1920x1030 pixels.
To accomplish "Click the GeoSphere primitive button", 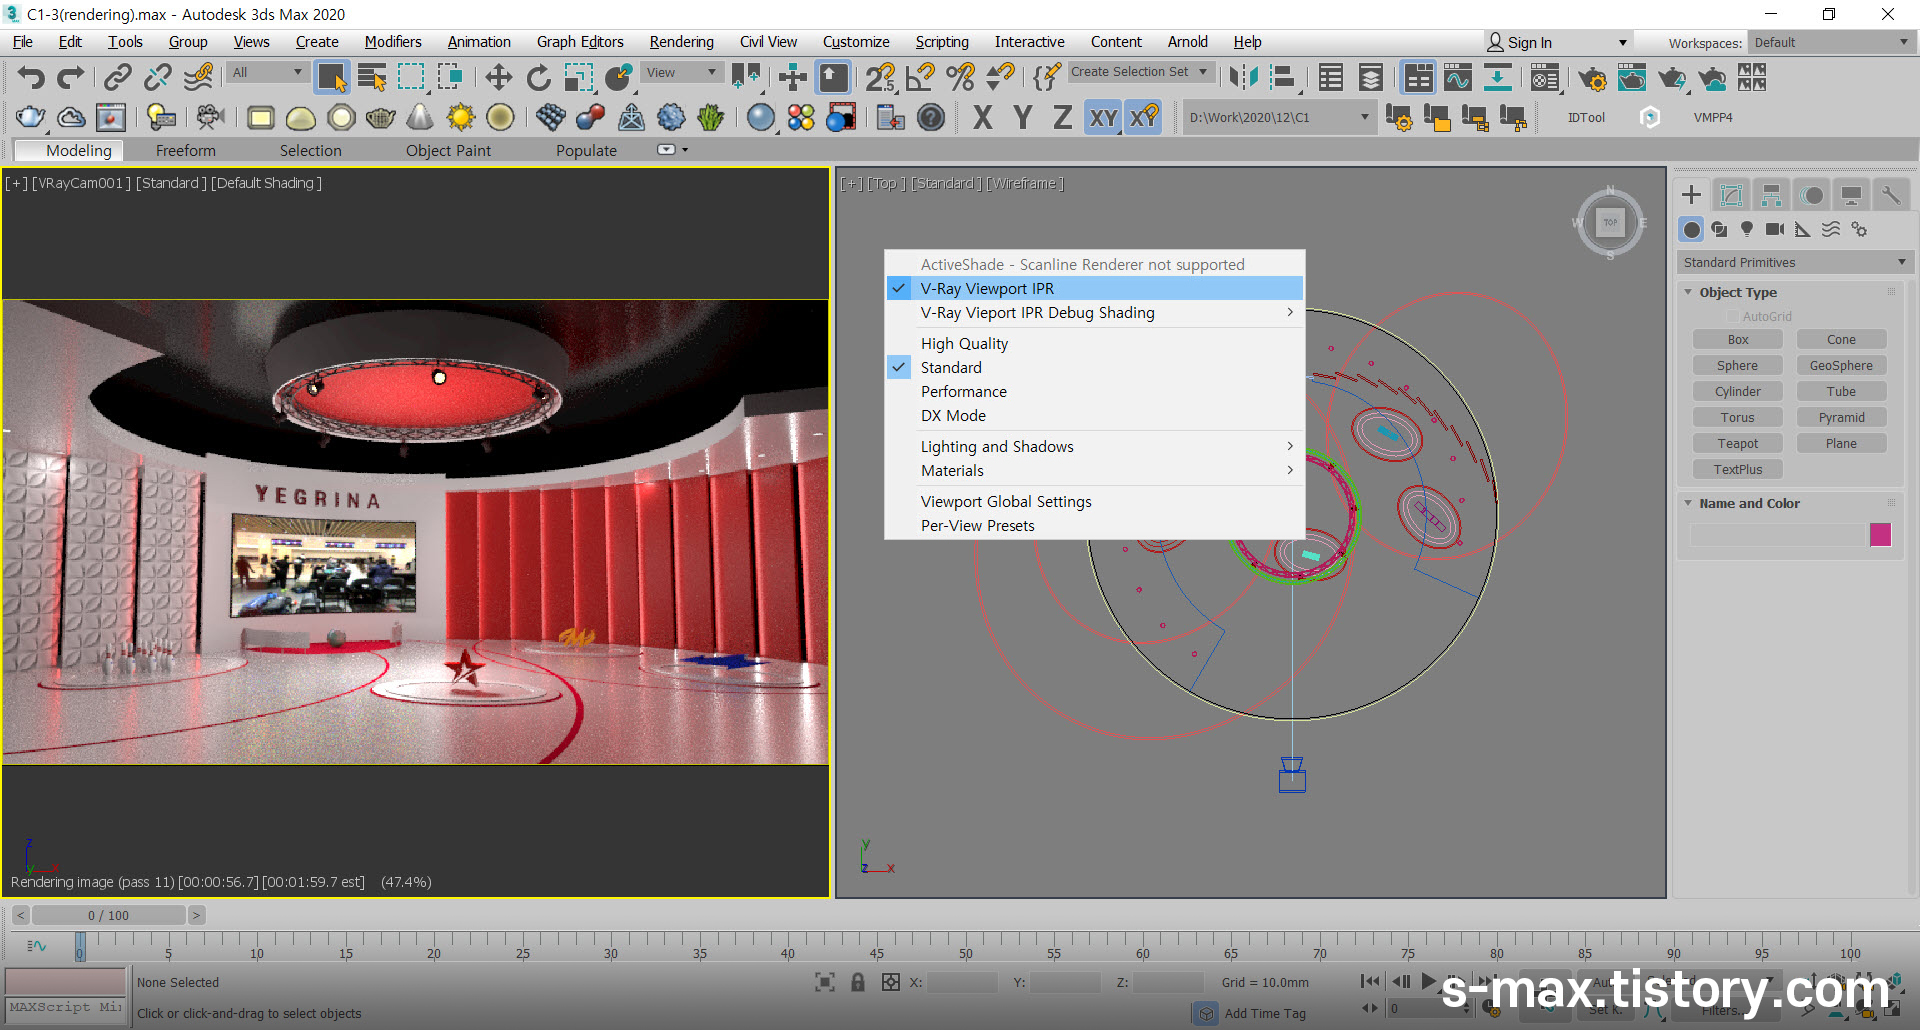I will point(1840,365).
